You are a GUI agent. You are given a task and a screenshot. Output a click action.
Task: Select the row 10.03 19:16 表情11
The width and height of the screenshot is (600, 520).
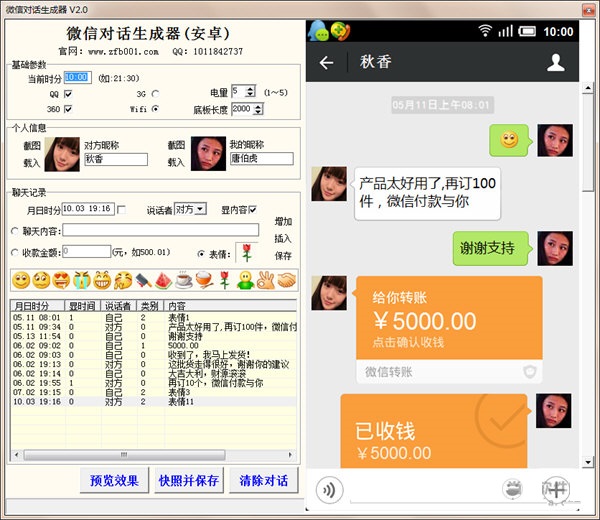(x=154, y=401)
